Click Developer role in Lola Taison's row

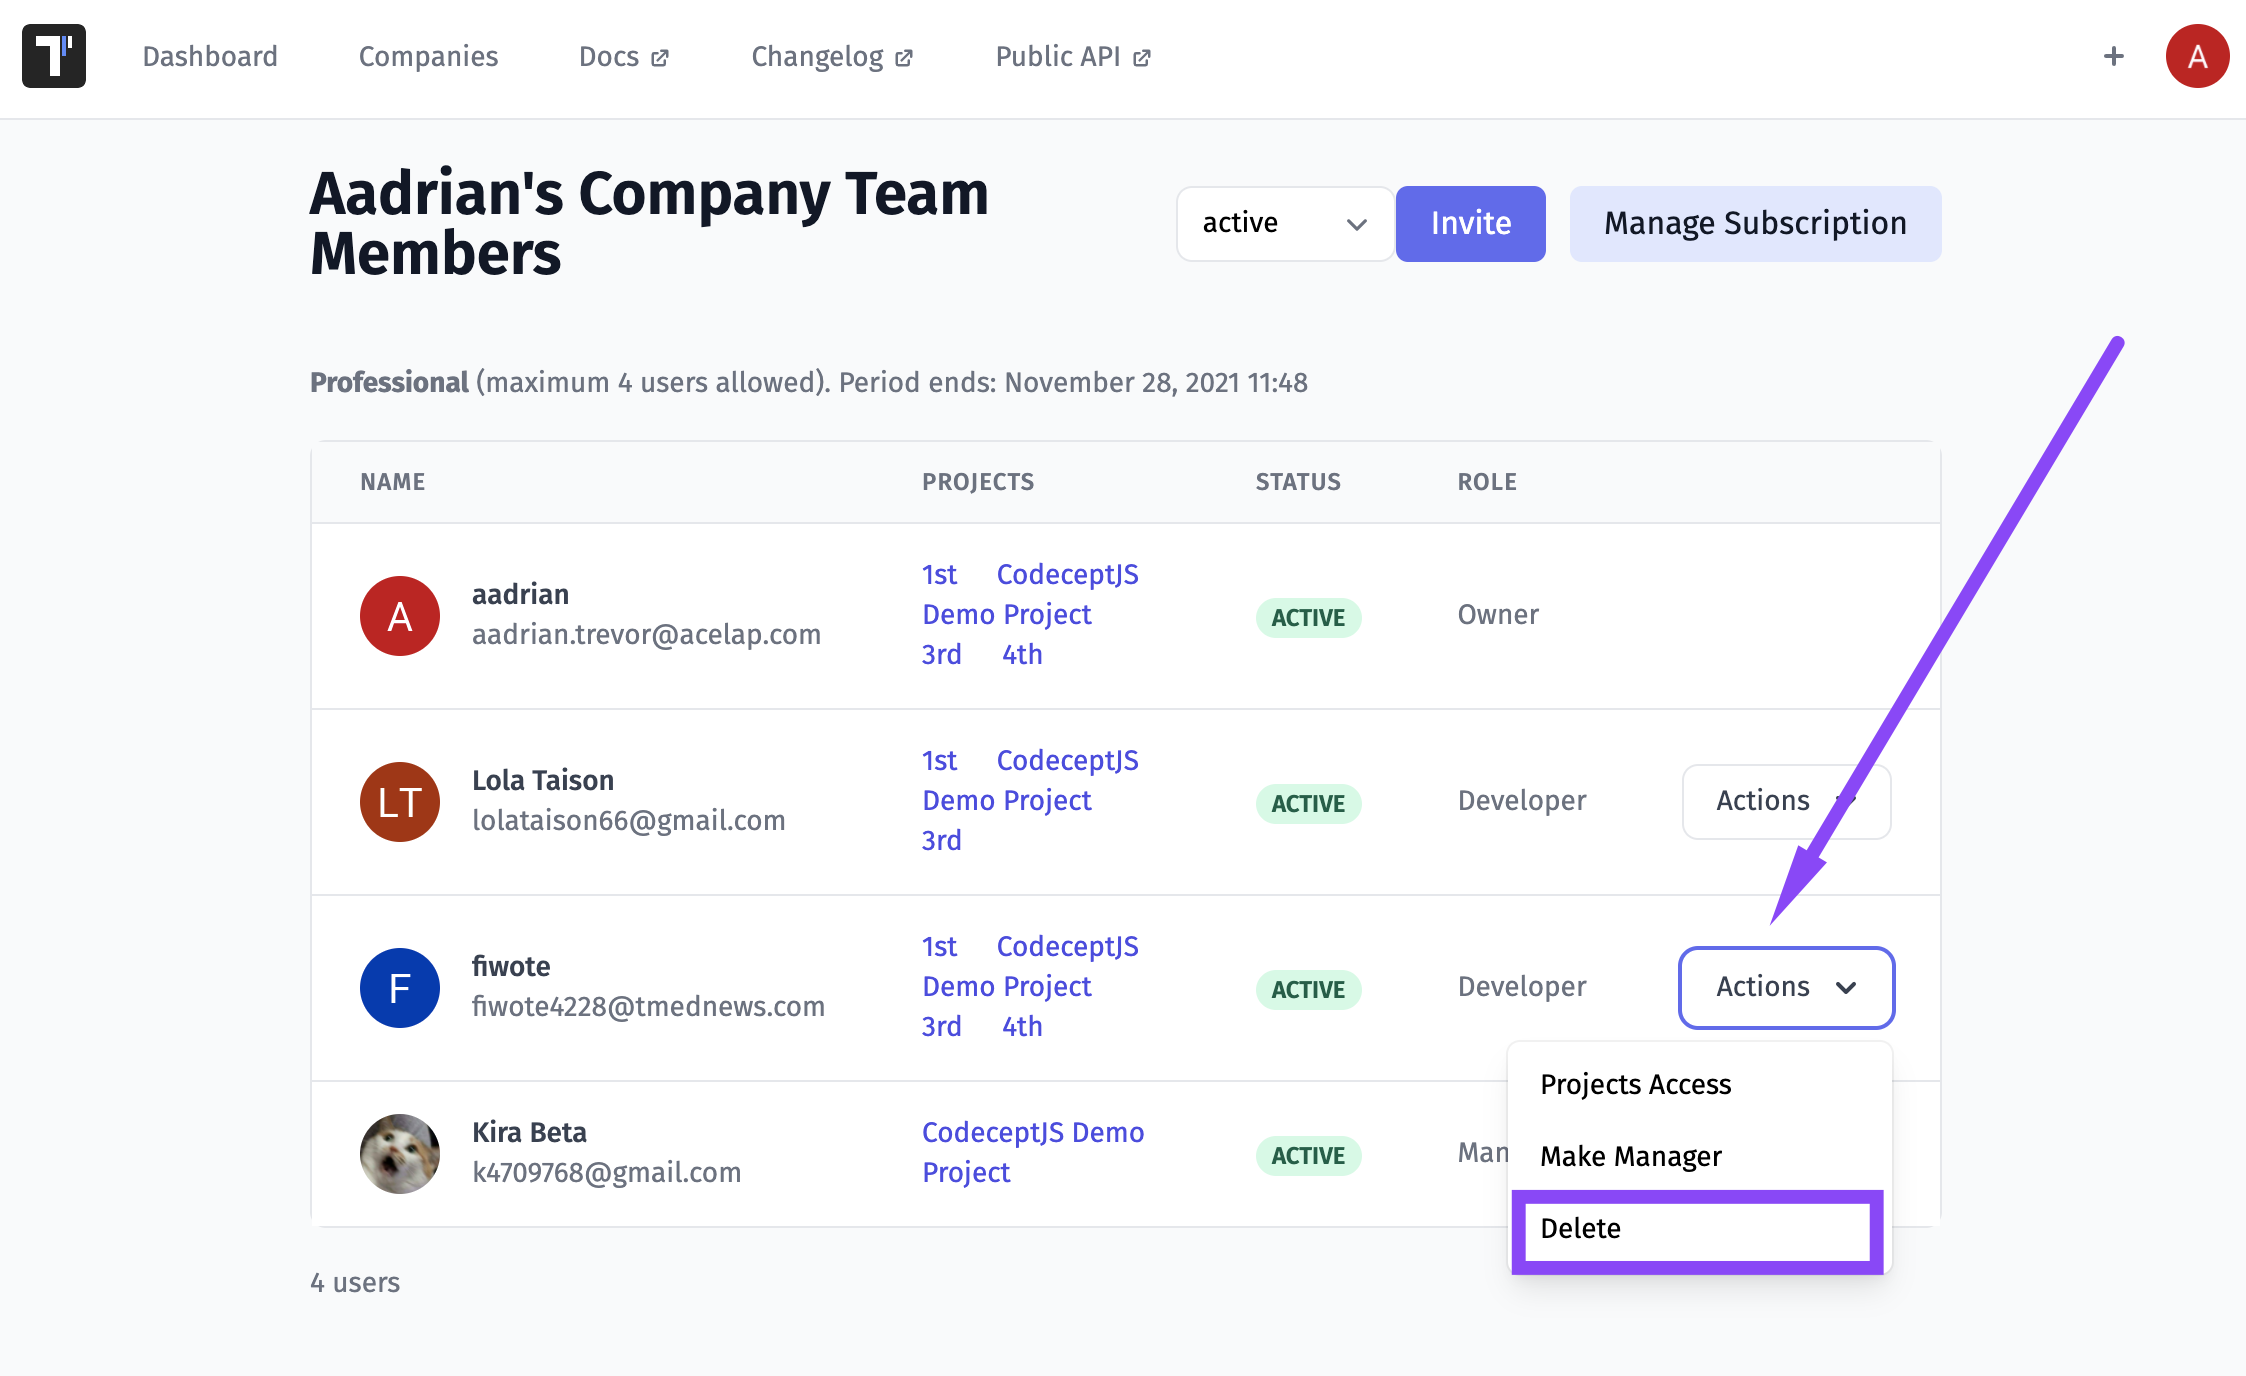click(1522, 800)
